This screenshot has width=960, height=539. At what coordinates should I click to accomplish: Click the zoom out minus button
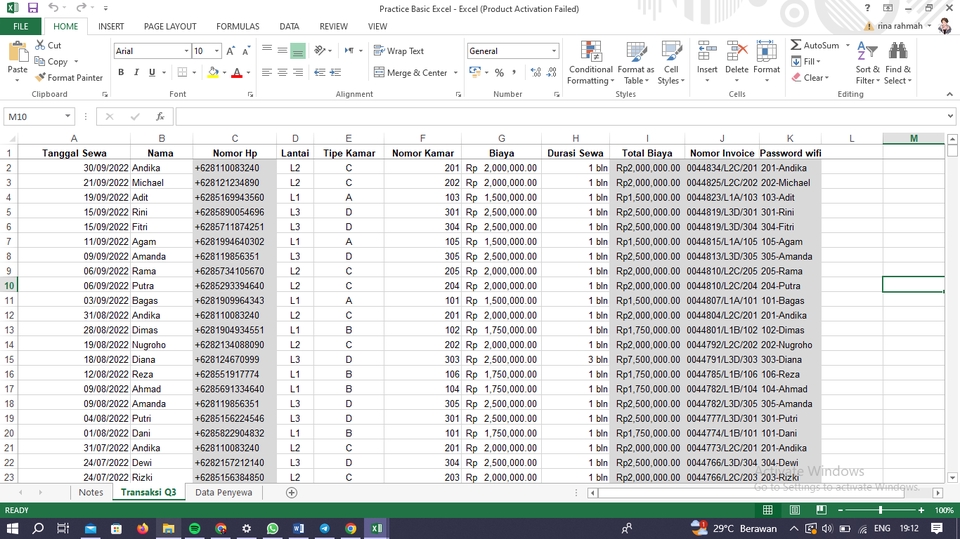point(840,510)
